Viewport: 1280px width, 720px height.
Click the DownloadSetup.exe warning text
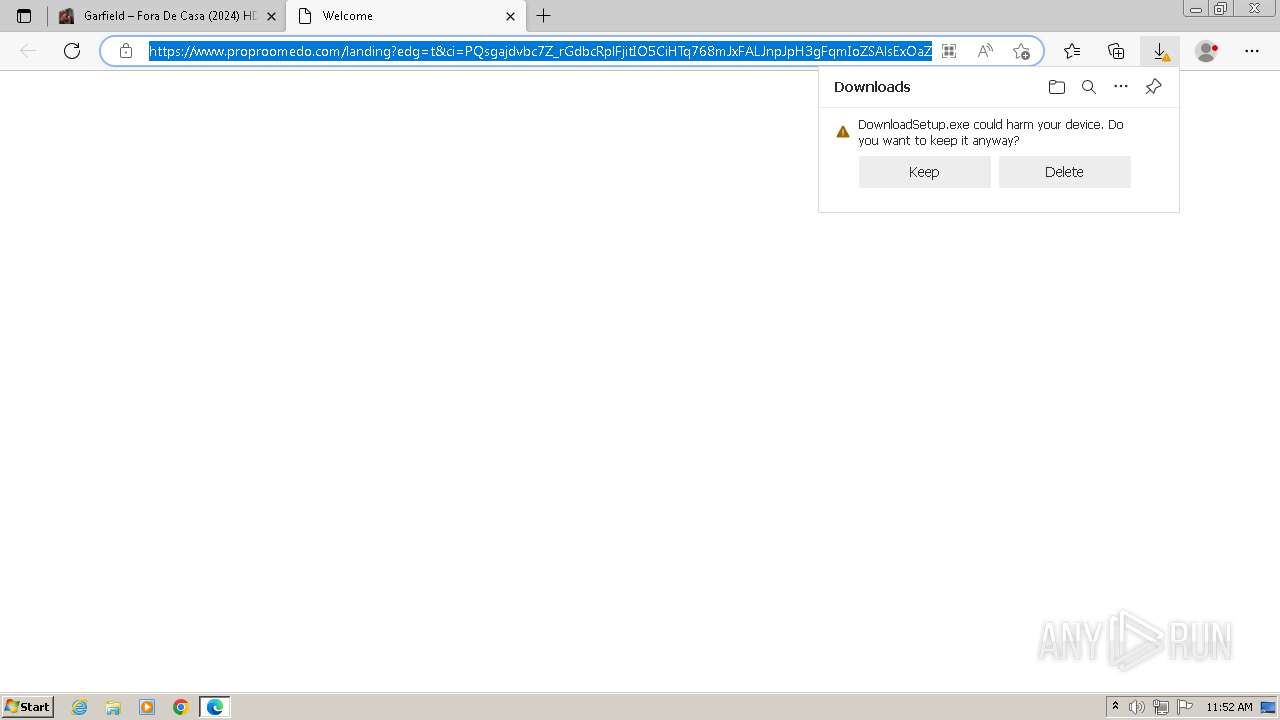click(990, 133)
